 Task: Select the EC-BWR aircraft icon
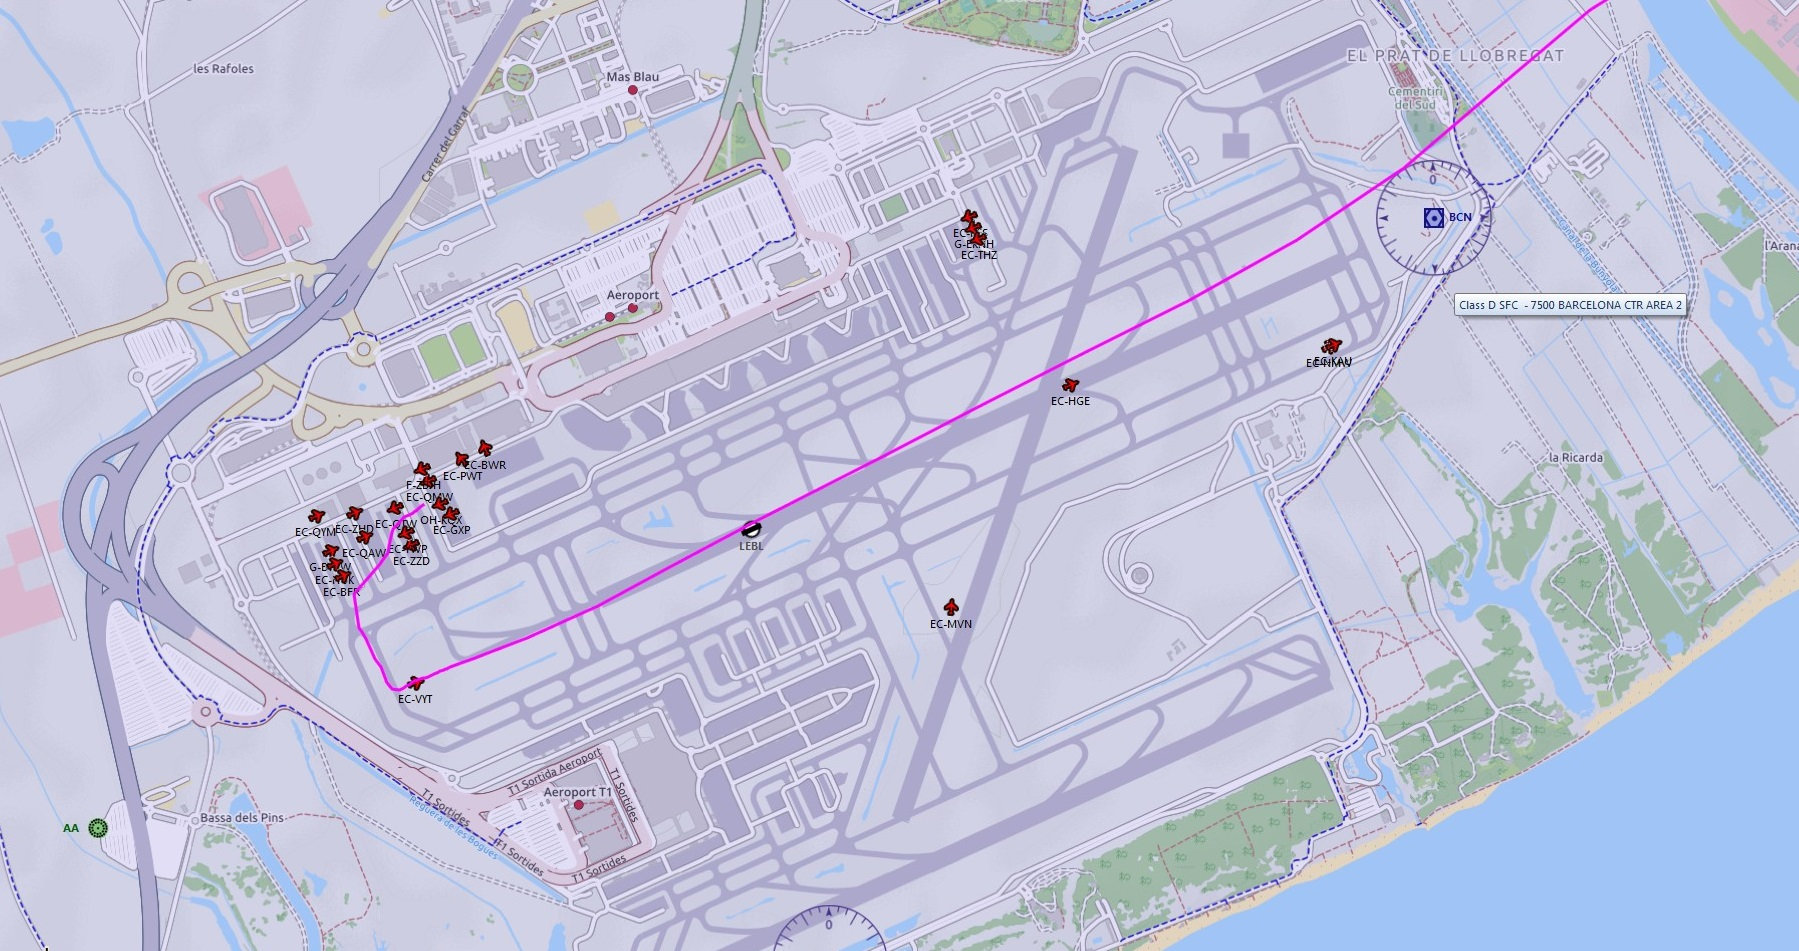[485, 448]
